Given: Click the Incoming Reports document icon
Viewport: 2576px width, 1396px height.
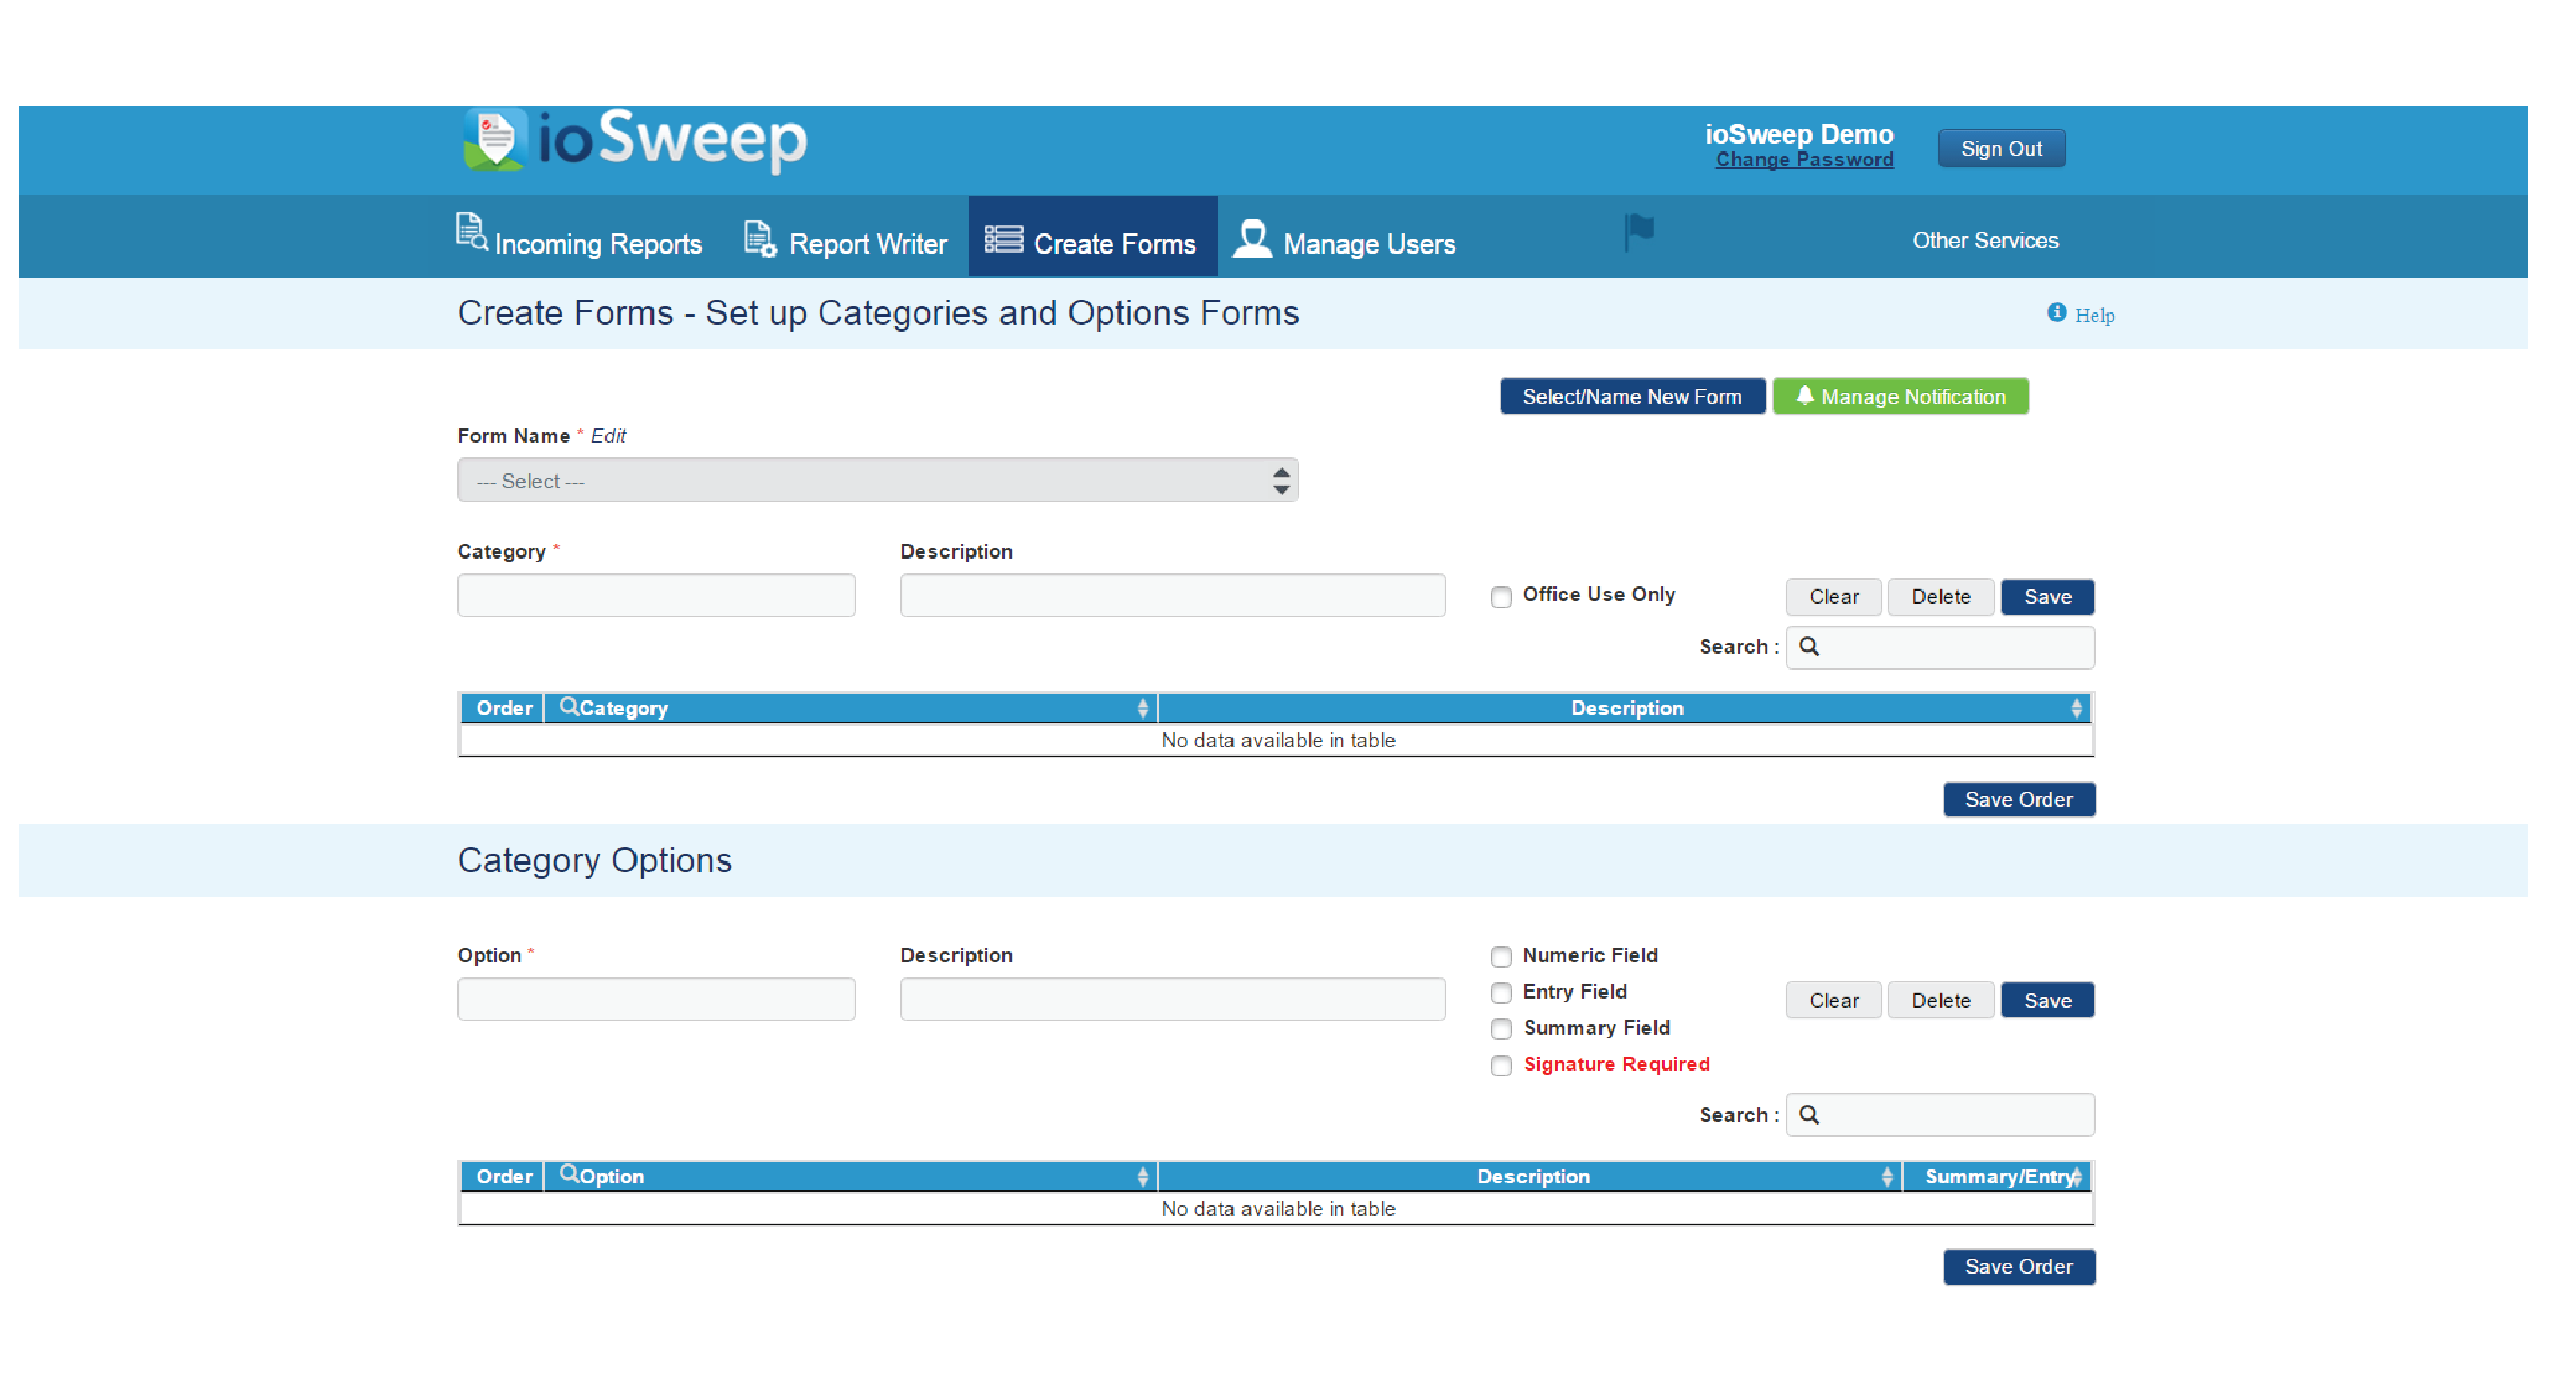Looking at the screenshot, I should point(471,232).
